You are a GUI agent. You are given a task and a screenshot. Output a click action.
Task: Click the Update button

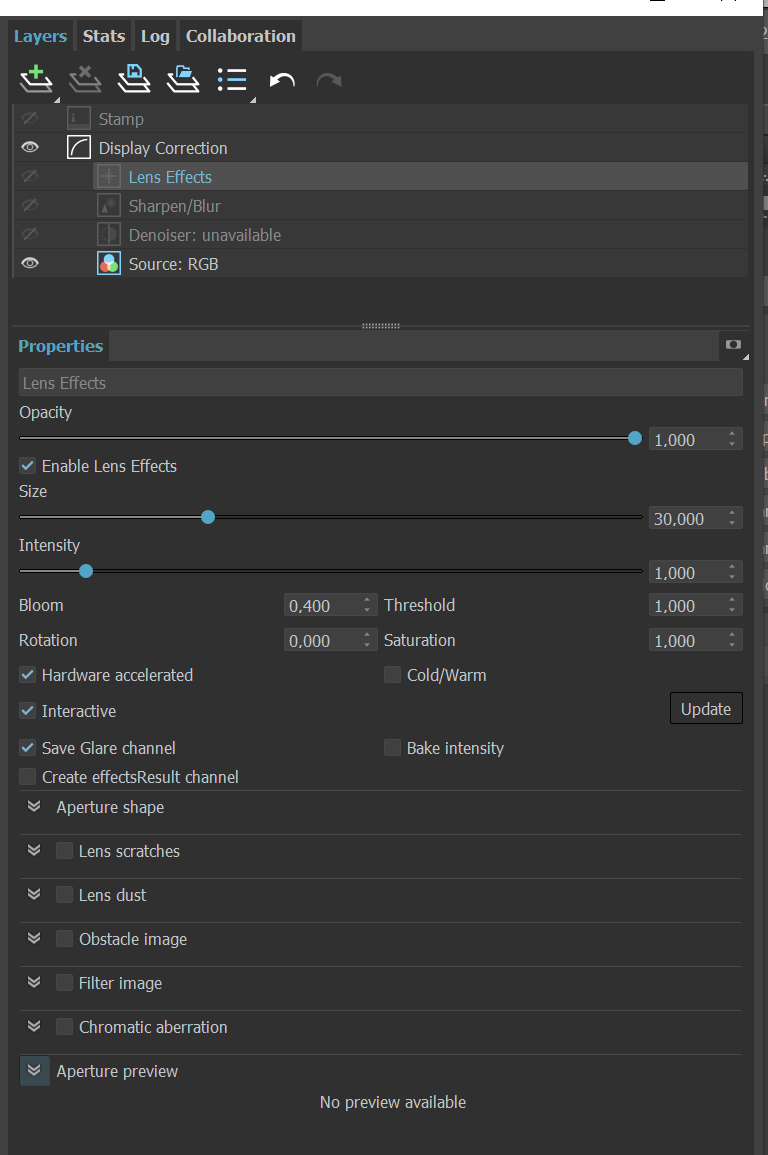point(706,709)
